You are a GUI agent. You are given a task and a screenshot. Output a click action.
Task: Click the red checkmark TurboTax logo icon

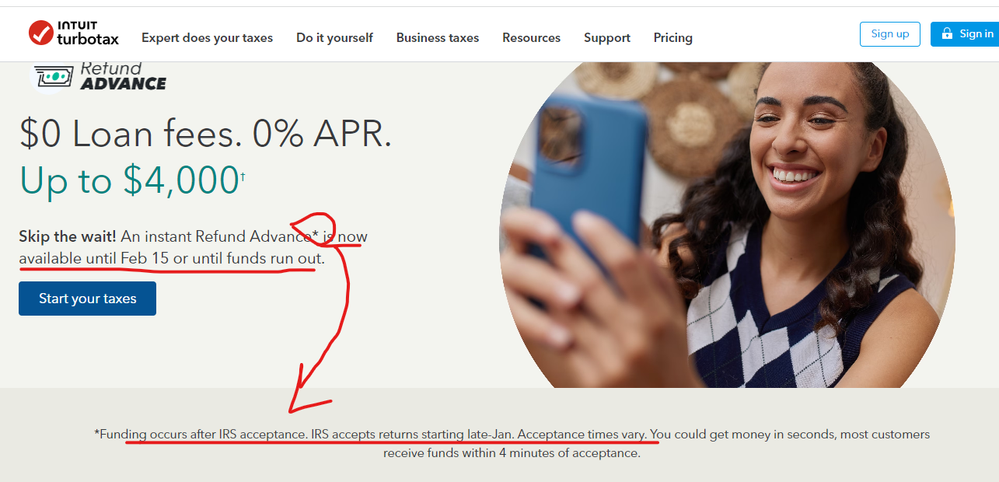pos(41,32)
